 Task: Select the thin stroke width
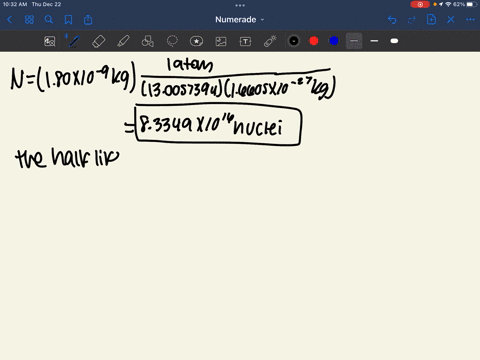pyautogui.click(x=354, y=41)
